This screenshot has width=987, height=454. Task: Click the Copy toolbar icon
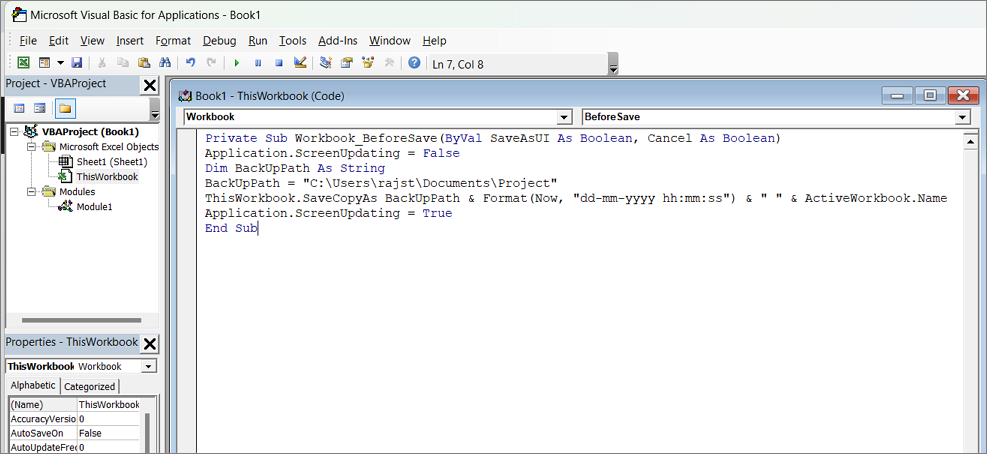coord(123,63)
